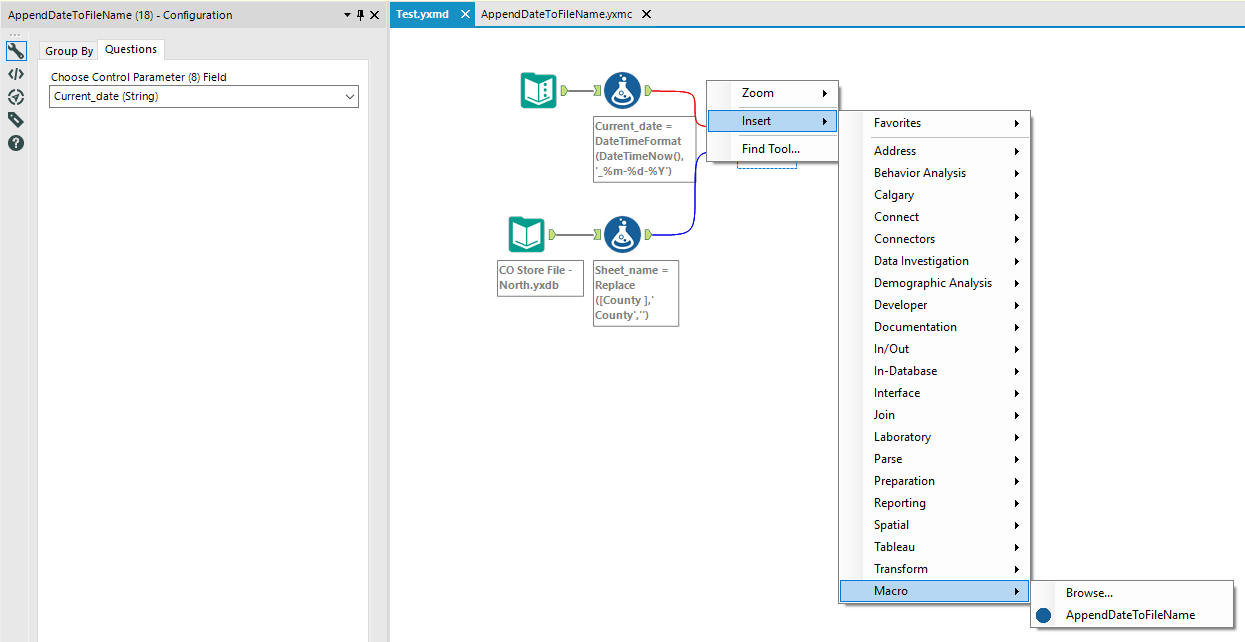Open the wrench Configuration icon
The width and height of the screenshot is (1245, 642).
[16, 51]
